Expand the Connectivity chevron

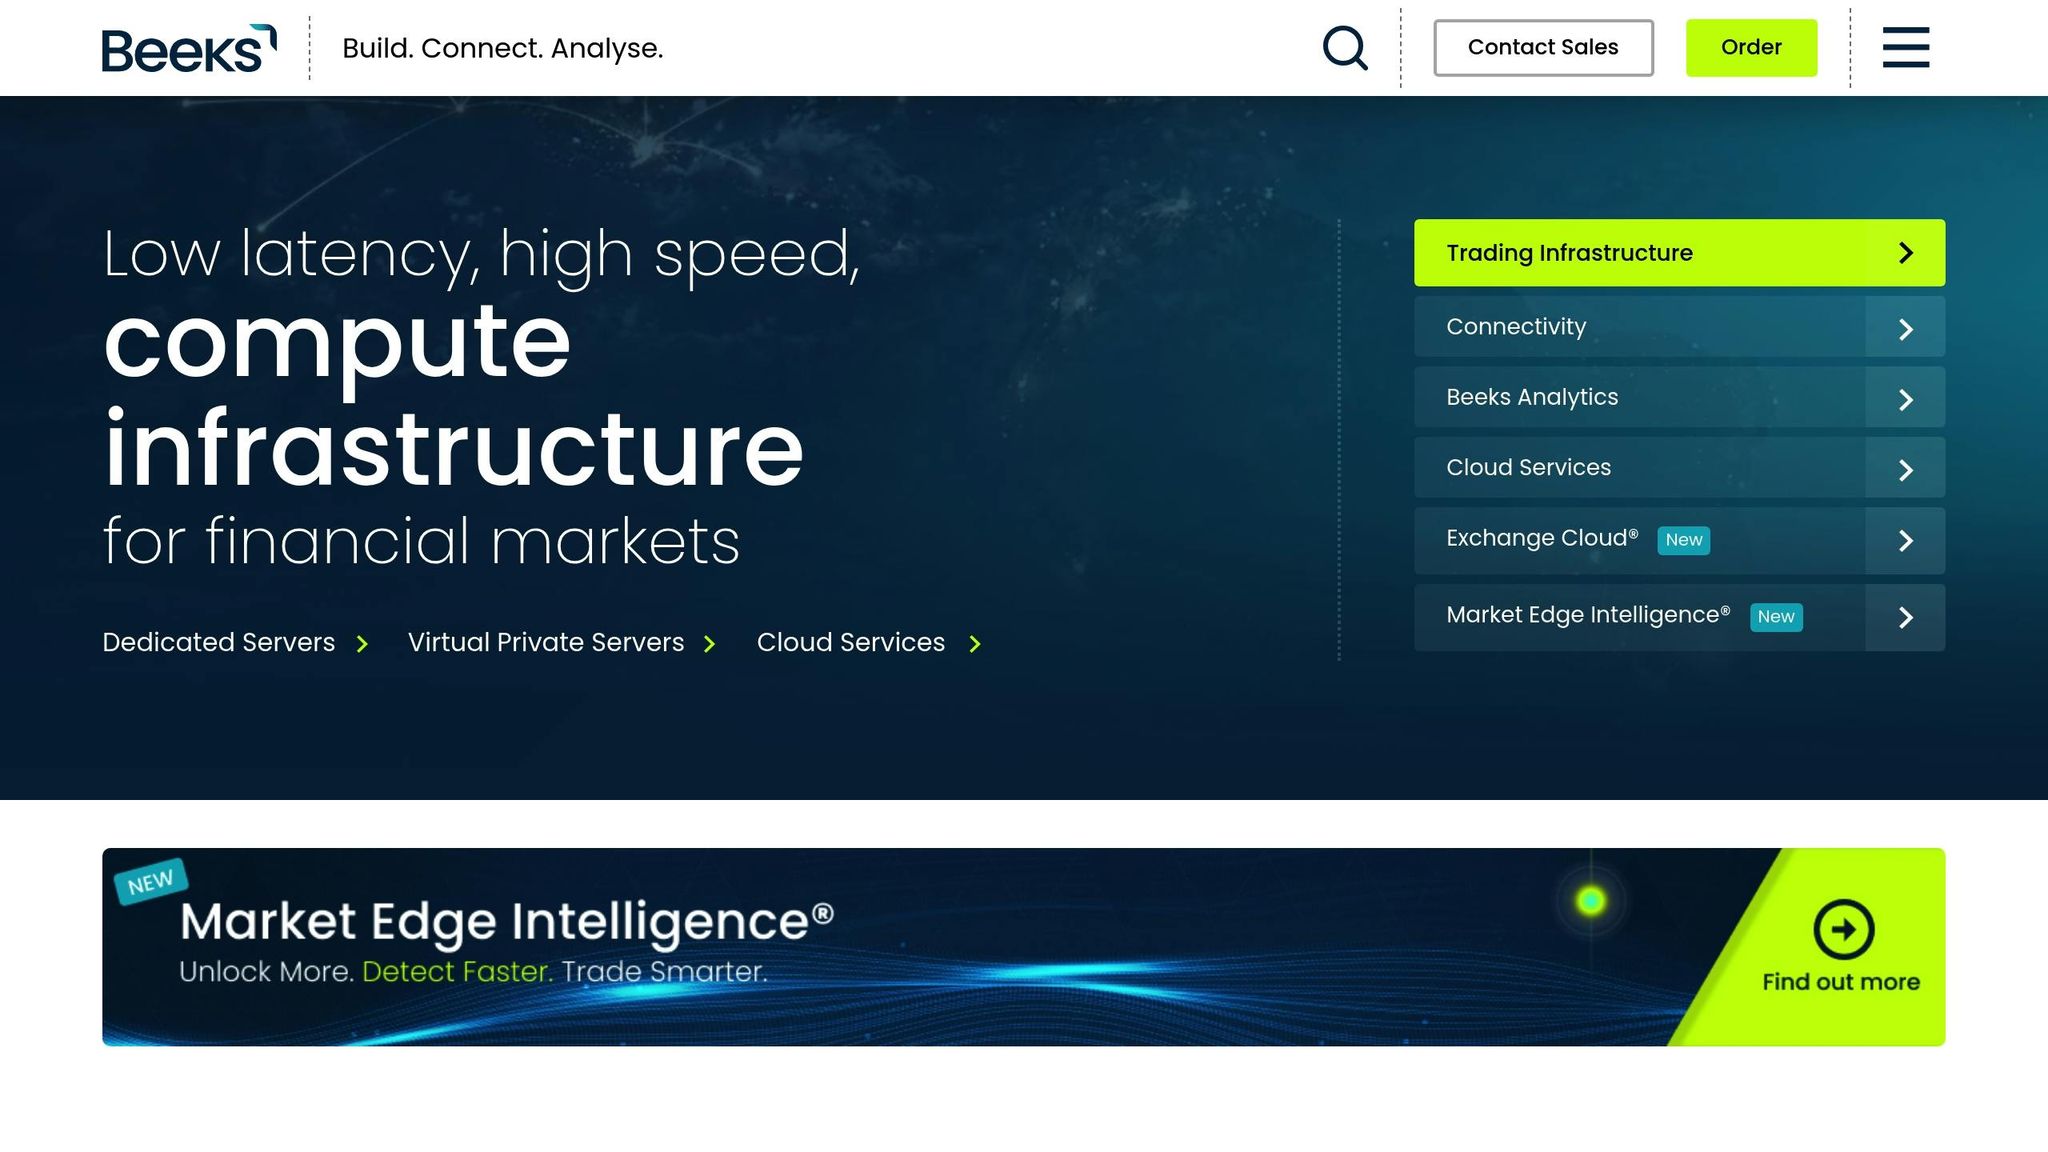(1905, 329)
